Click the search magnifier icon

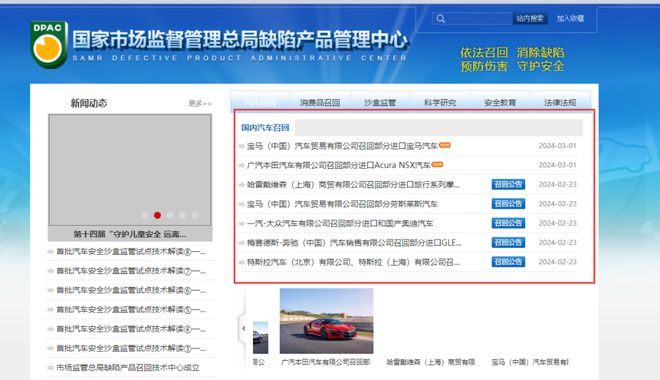[440, 19]
